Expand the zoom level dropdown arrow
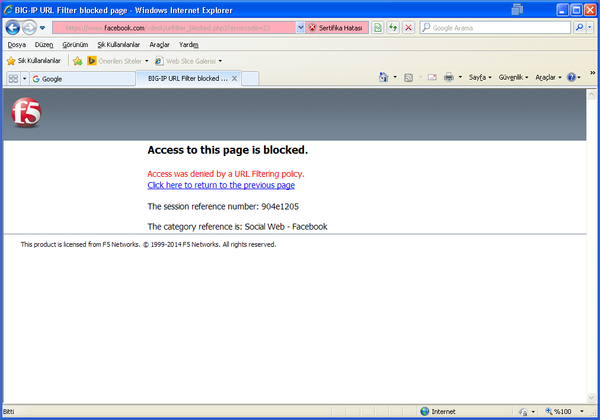 click(x=582, y=412)
